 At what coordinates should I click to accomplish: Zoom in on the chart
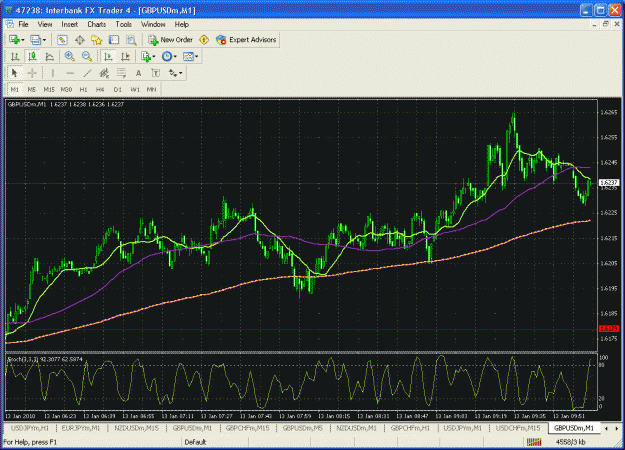(70, 57)
